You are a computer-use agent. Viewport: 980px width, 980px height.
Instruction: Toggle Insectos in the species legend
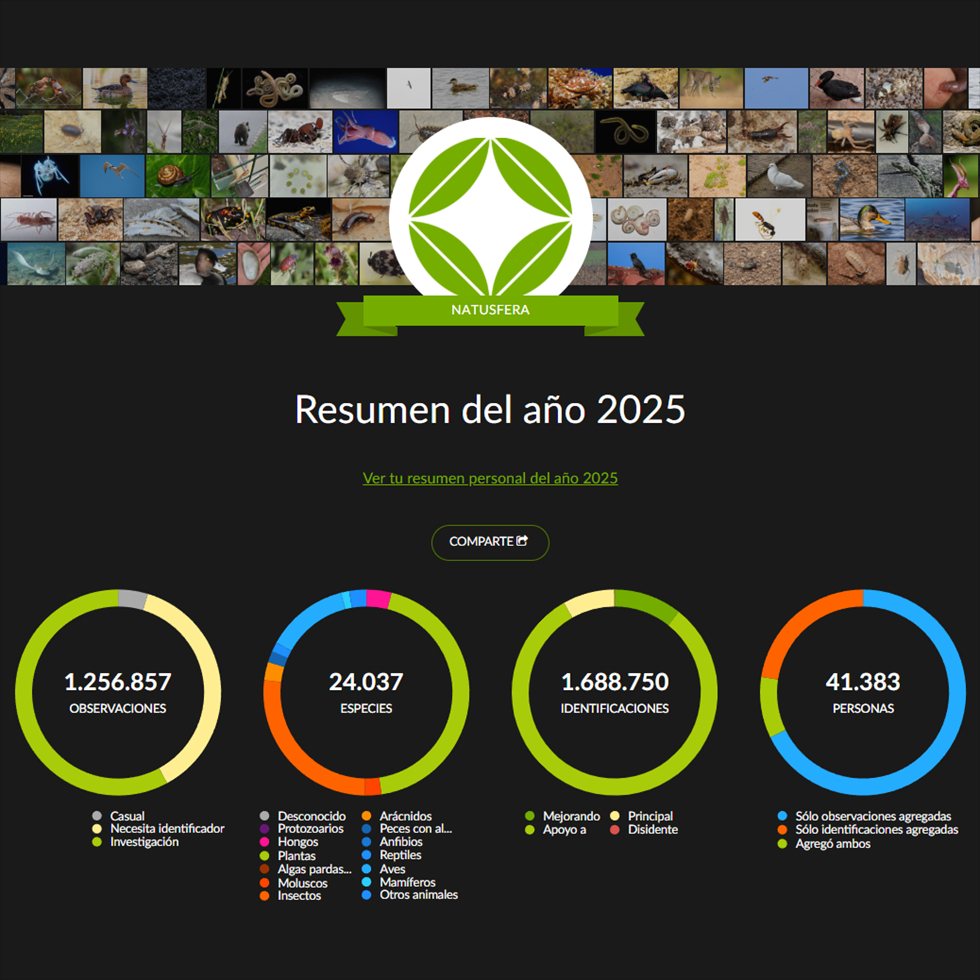299,896
